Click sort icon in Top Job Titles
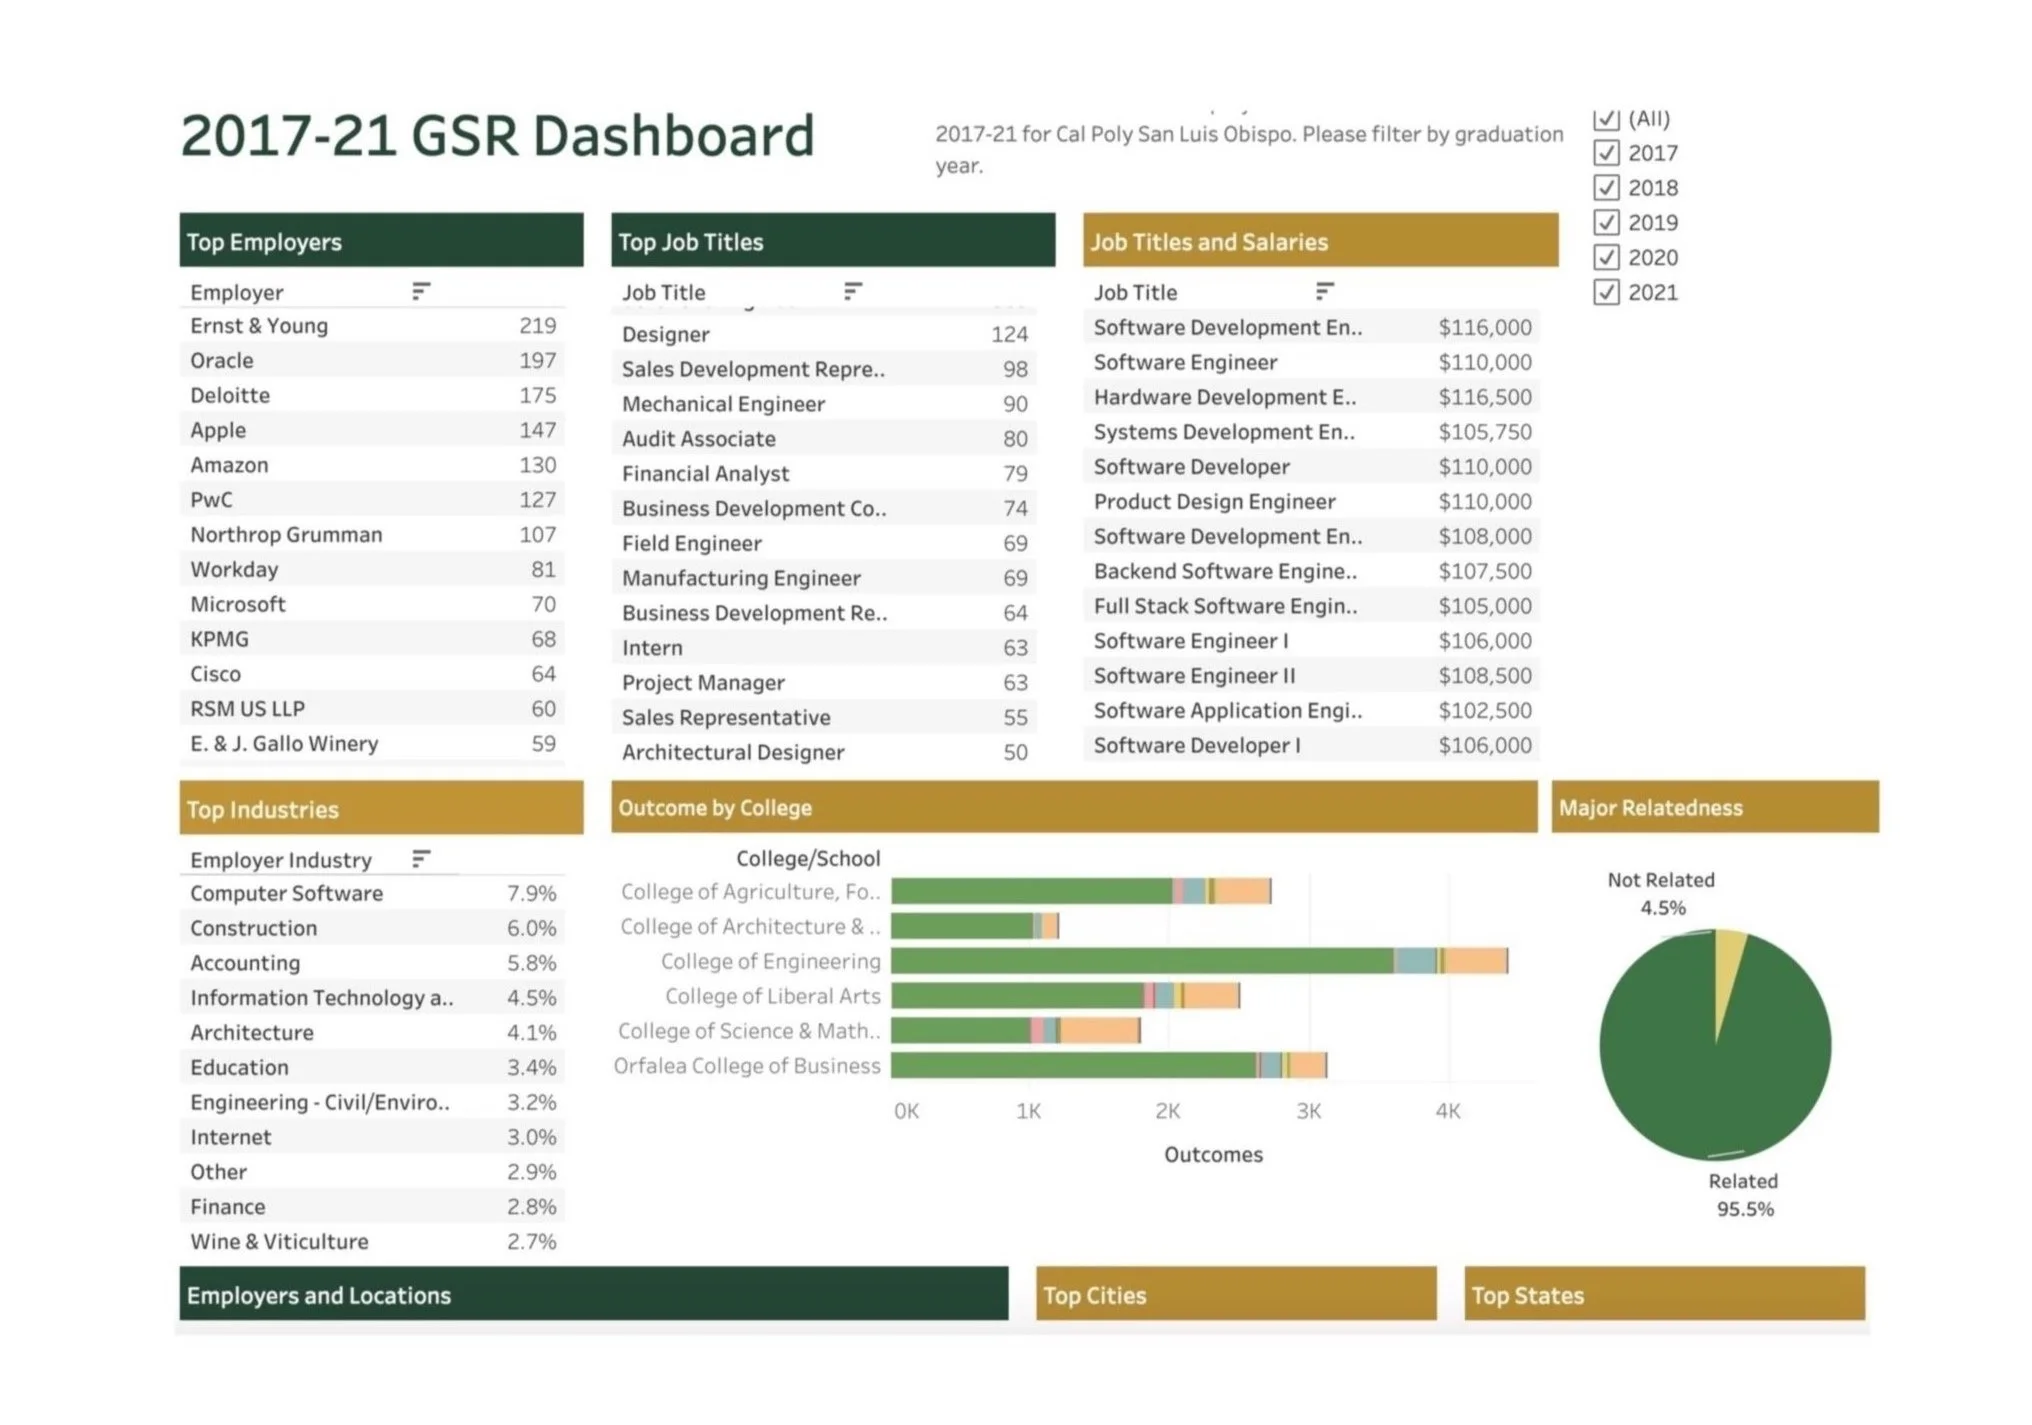The width and height of the screenshot is (2032, 1425). click(852, 291)
